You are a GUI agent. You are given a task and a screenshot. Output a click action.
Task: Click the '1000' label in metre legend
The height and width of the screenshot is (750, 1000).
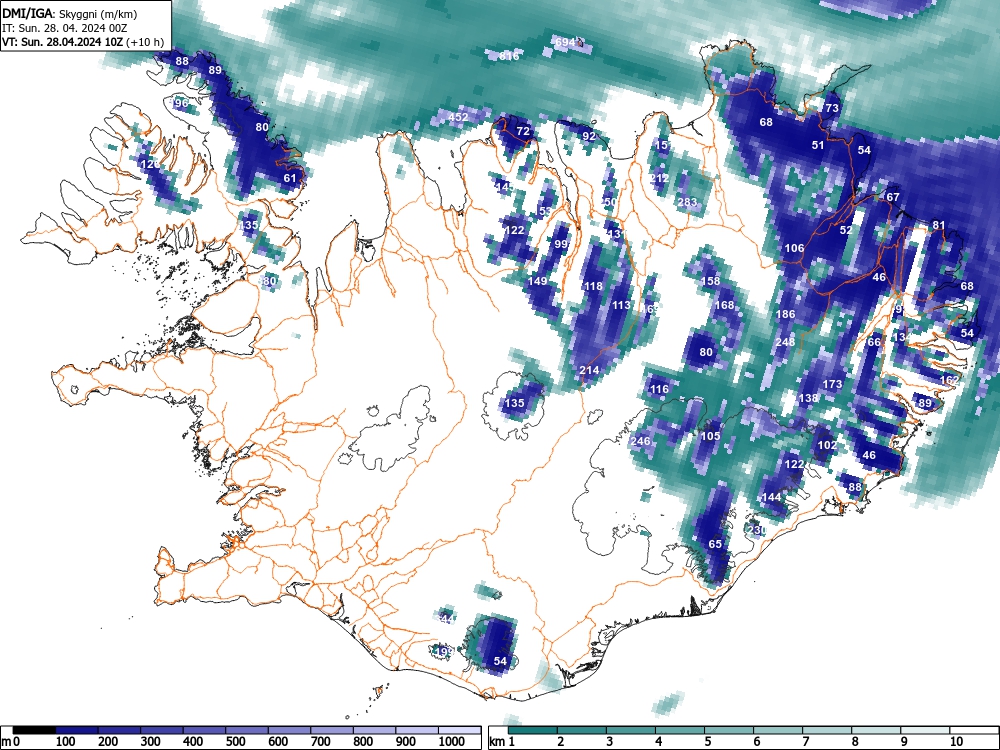pyautogui.click(x=452, y=742)
